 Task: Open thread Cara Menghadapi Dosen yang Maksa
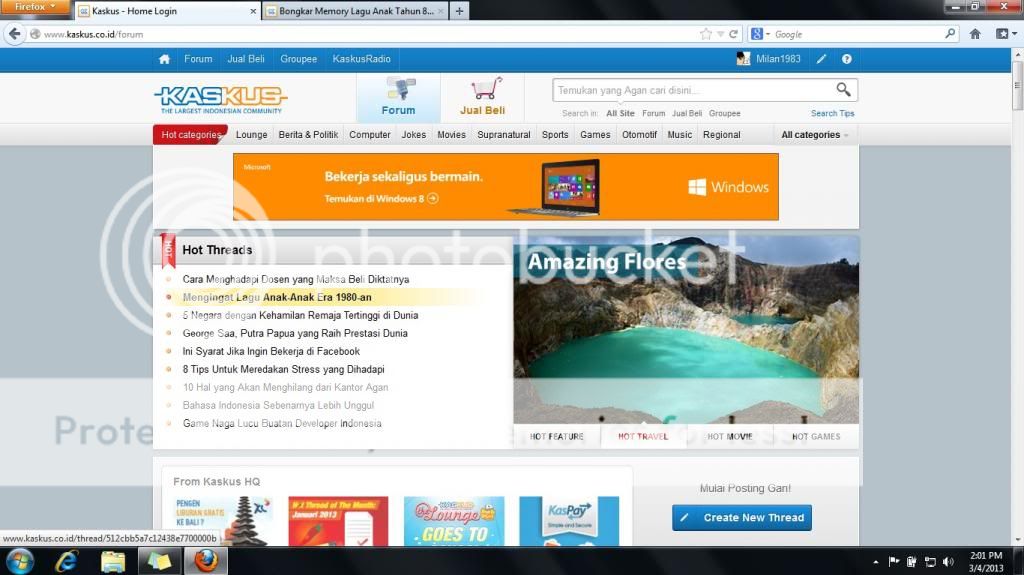coord(296,279)
